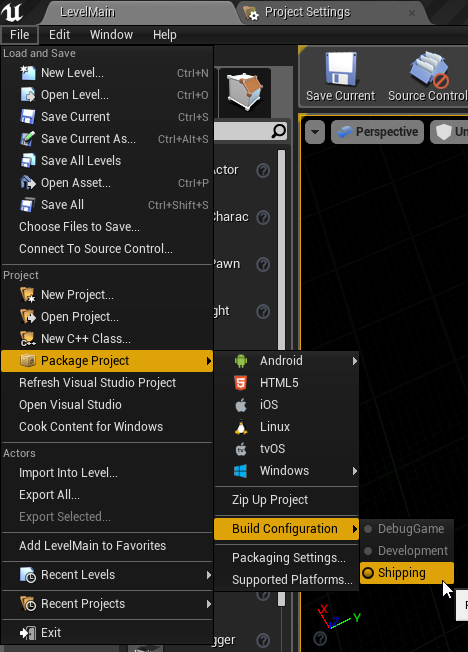The height and width of the screenshot is (652, 468).
Task: Open Supported Platforms
Action: [286, 580]
